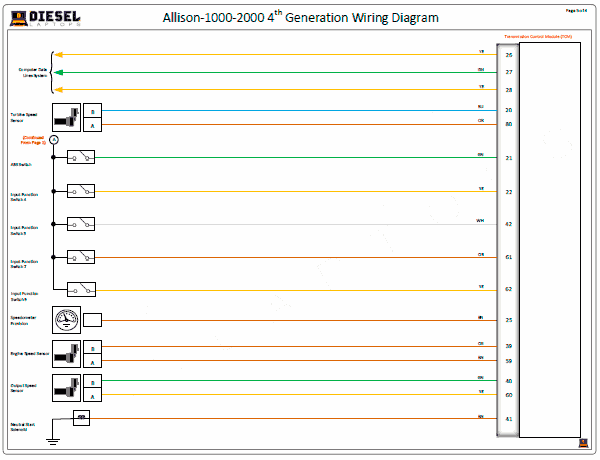Click TCM pin number 39

(x=509, y=346)
